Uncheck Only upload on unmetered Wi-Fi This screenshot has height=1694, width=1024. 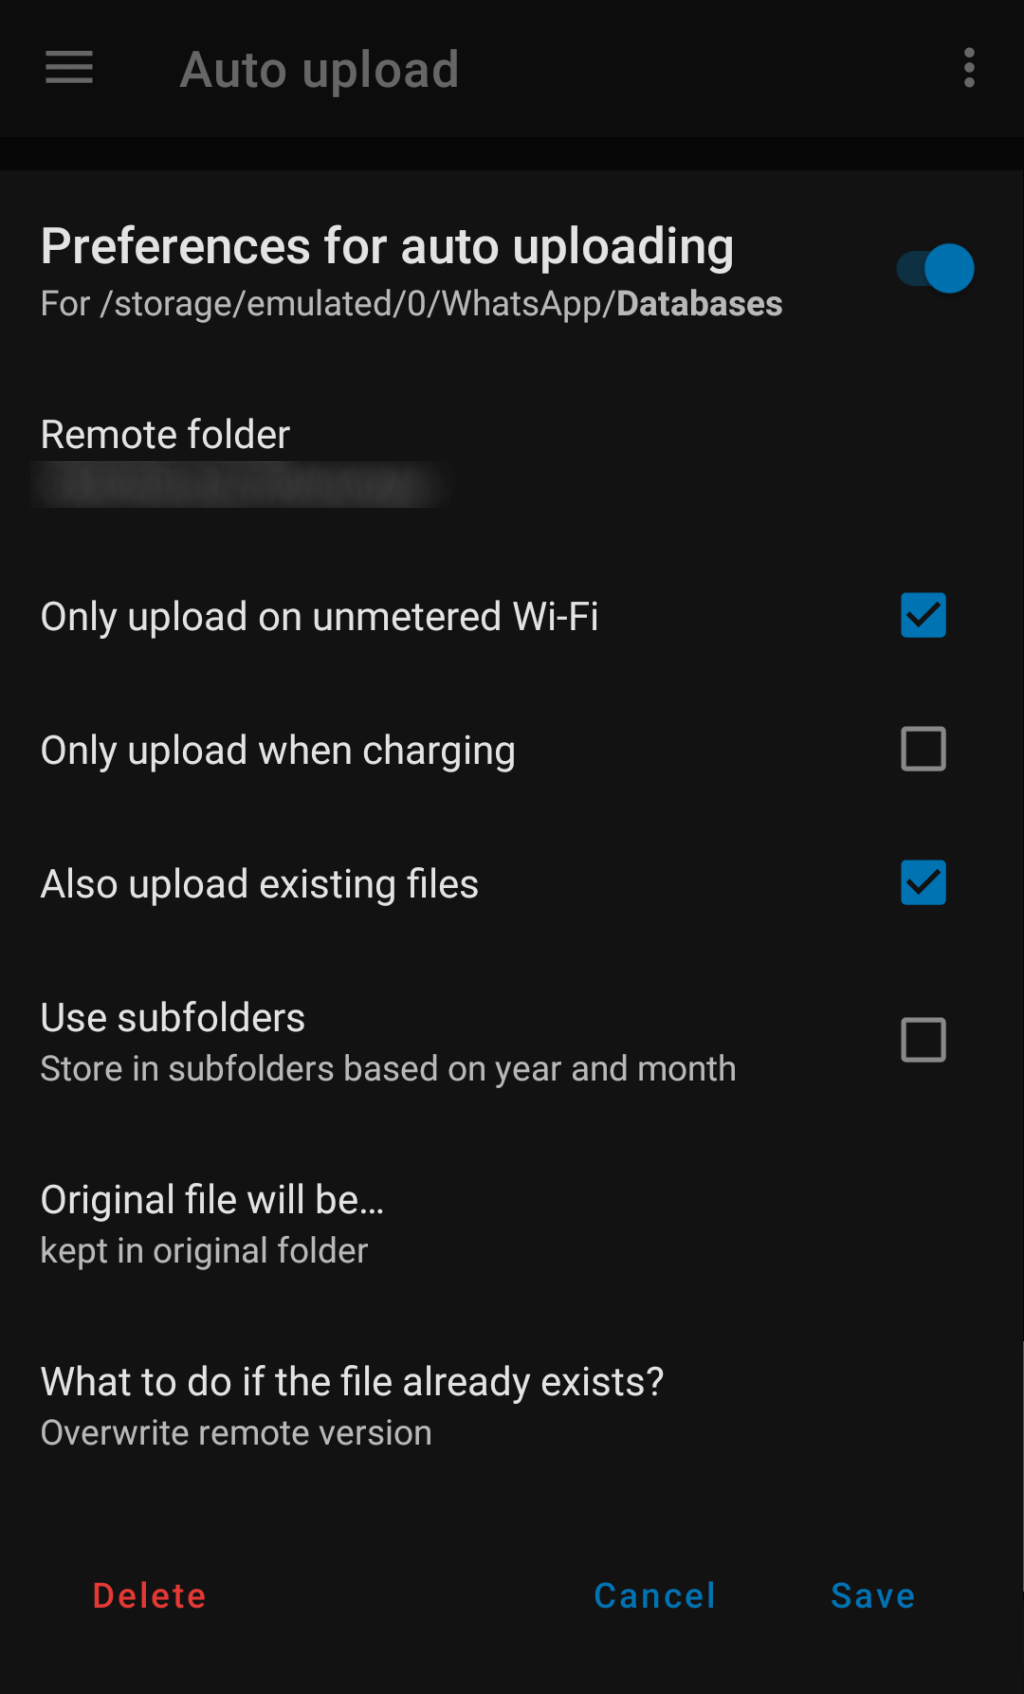pyautogui.click(x=923, y=615)
